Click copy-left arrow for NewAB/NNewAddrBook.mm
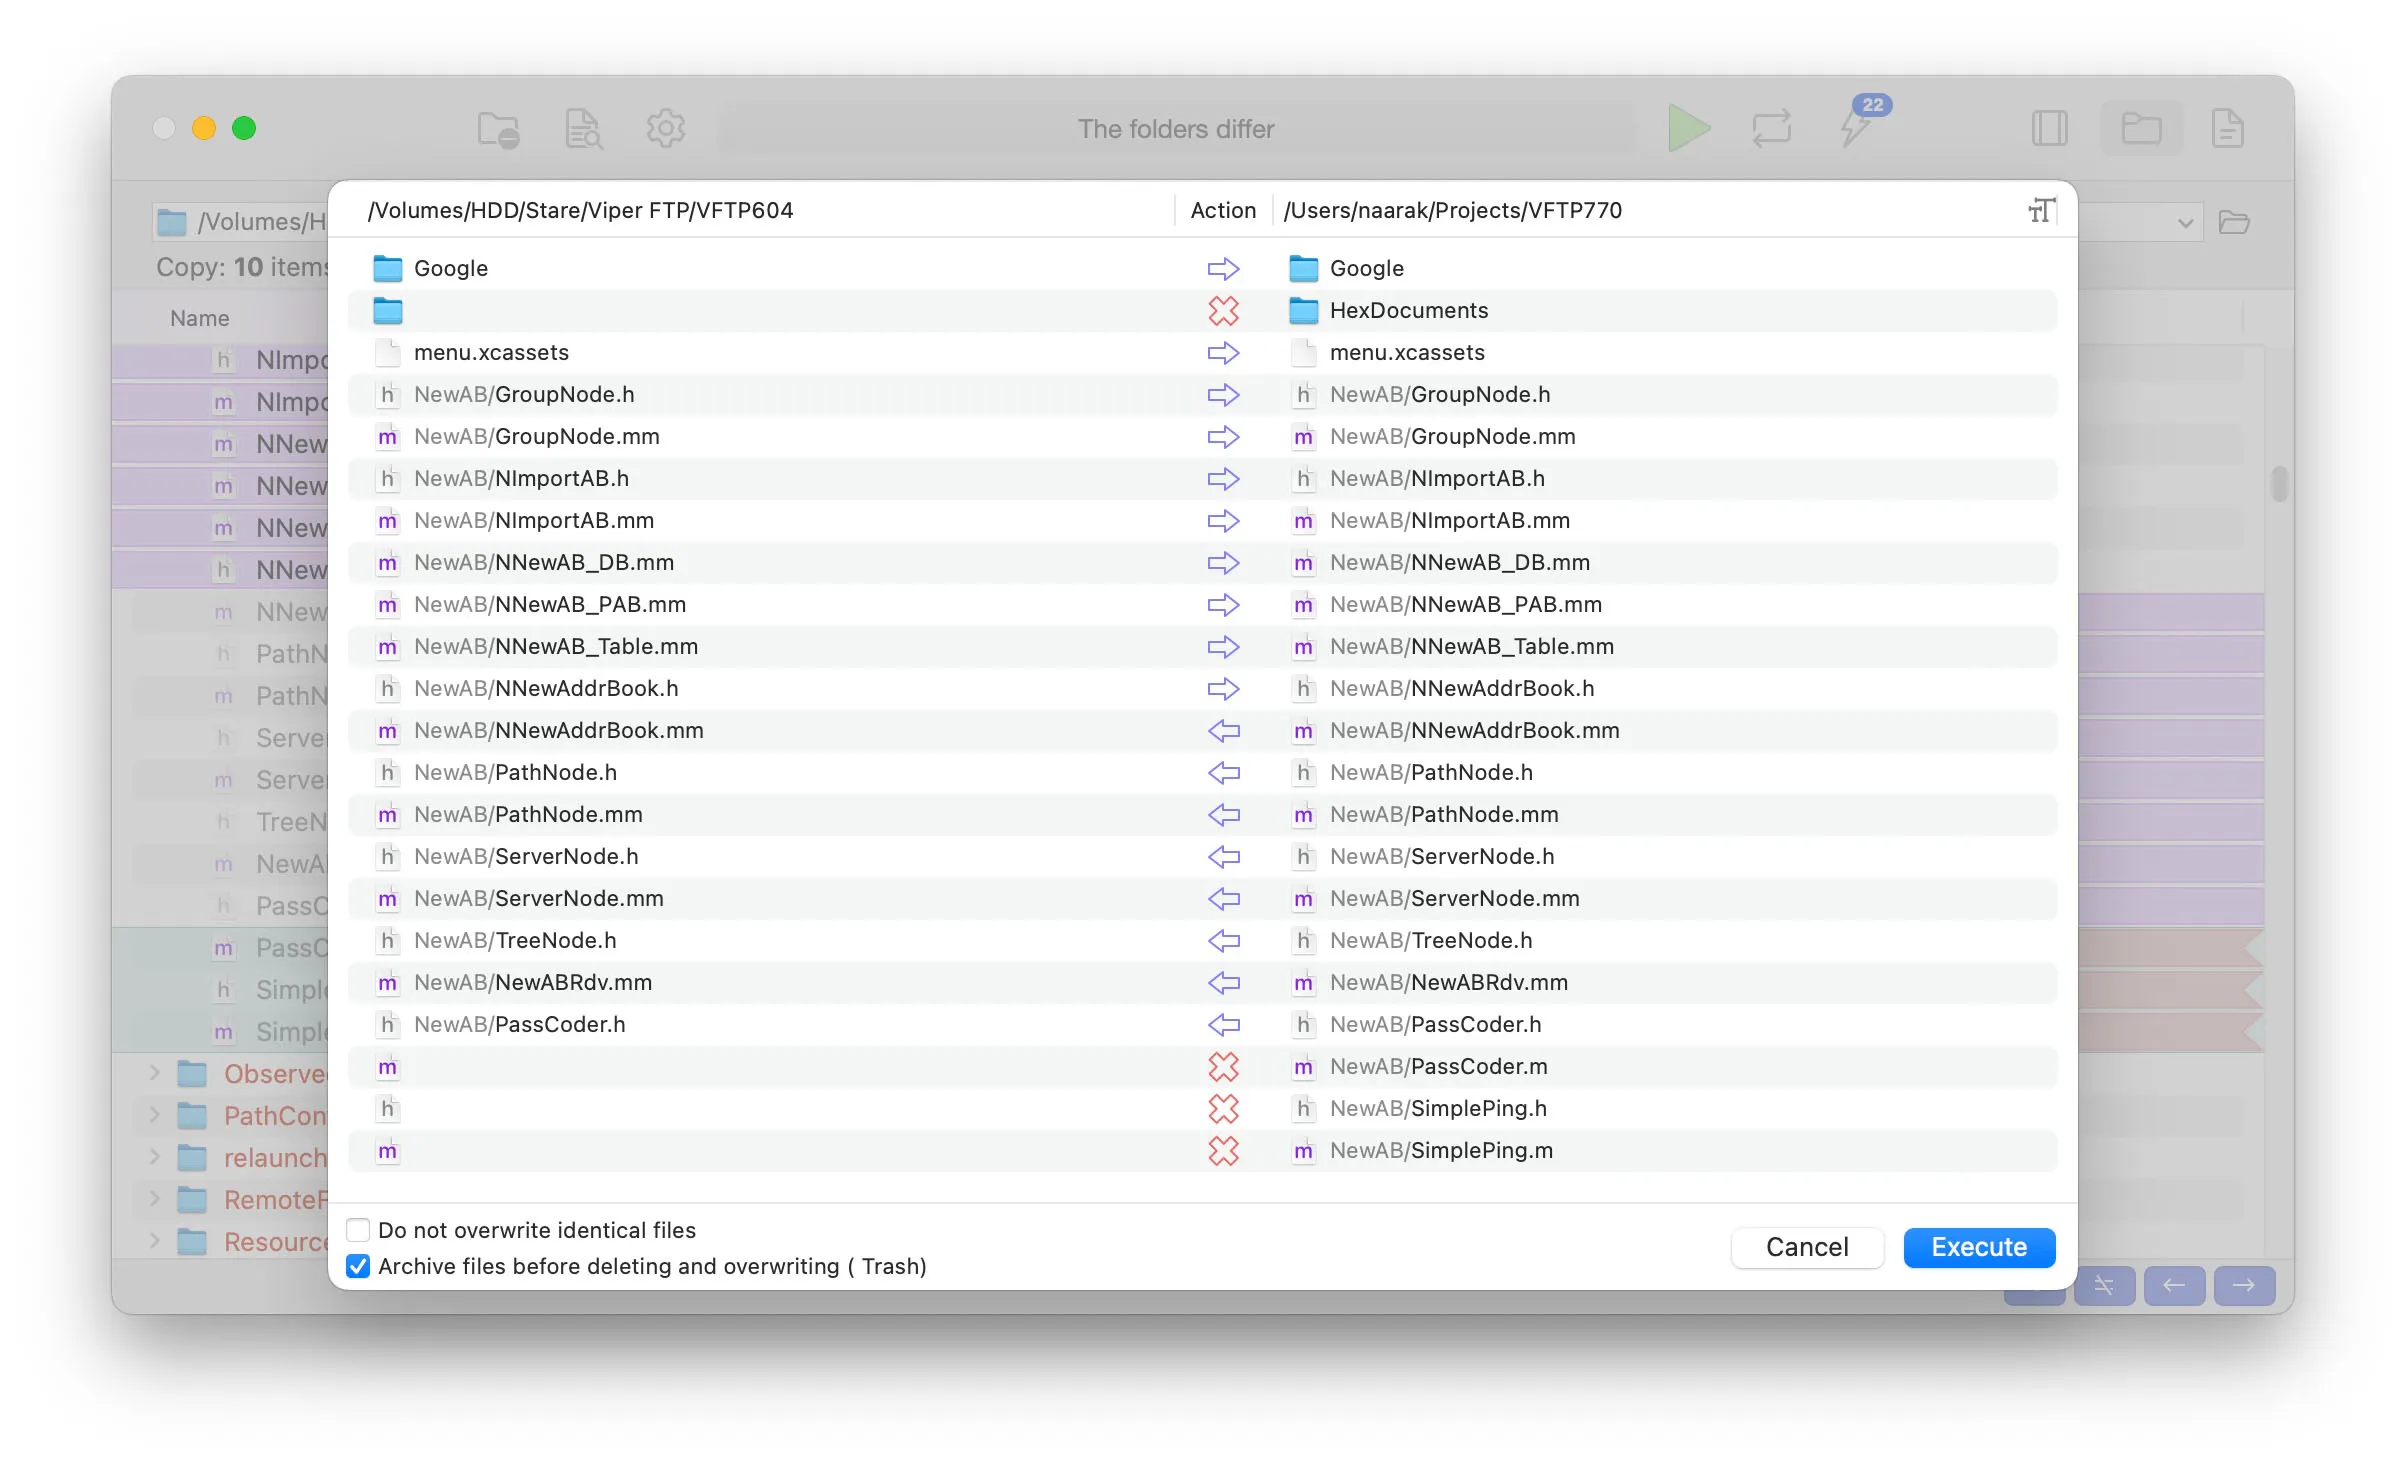The width and height of the screenshot is (2406, 1462). click(x=1223, y=731)
